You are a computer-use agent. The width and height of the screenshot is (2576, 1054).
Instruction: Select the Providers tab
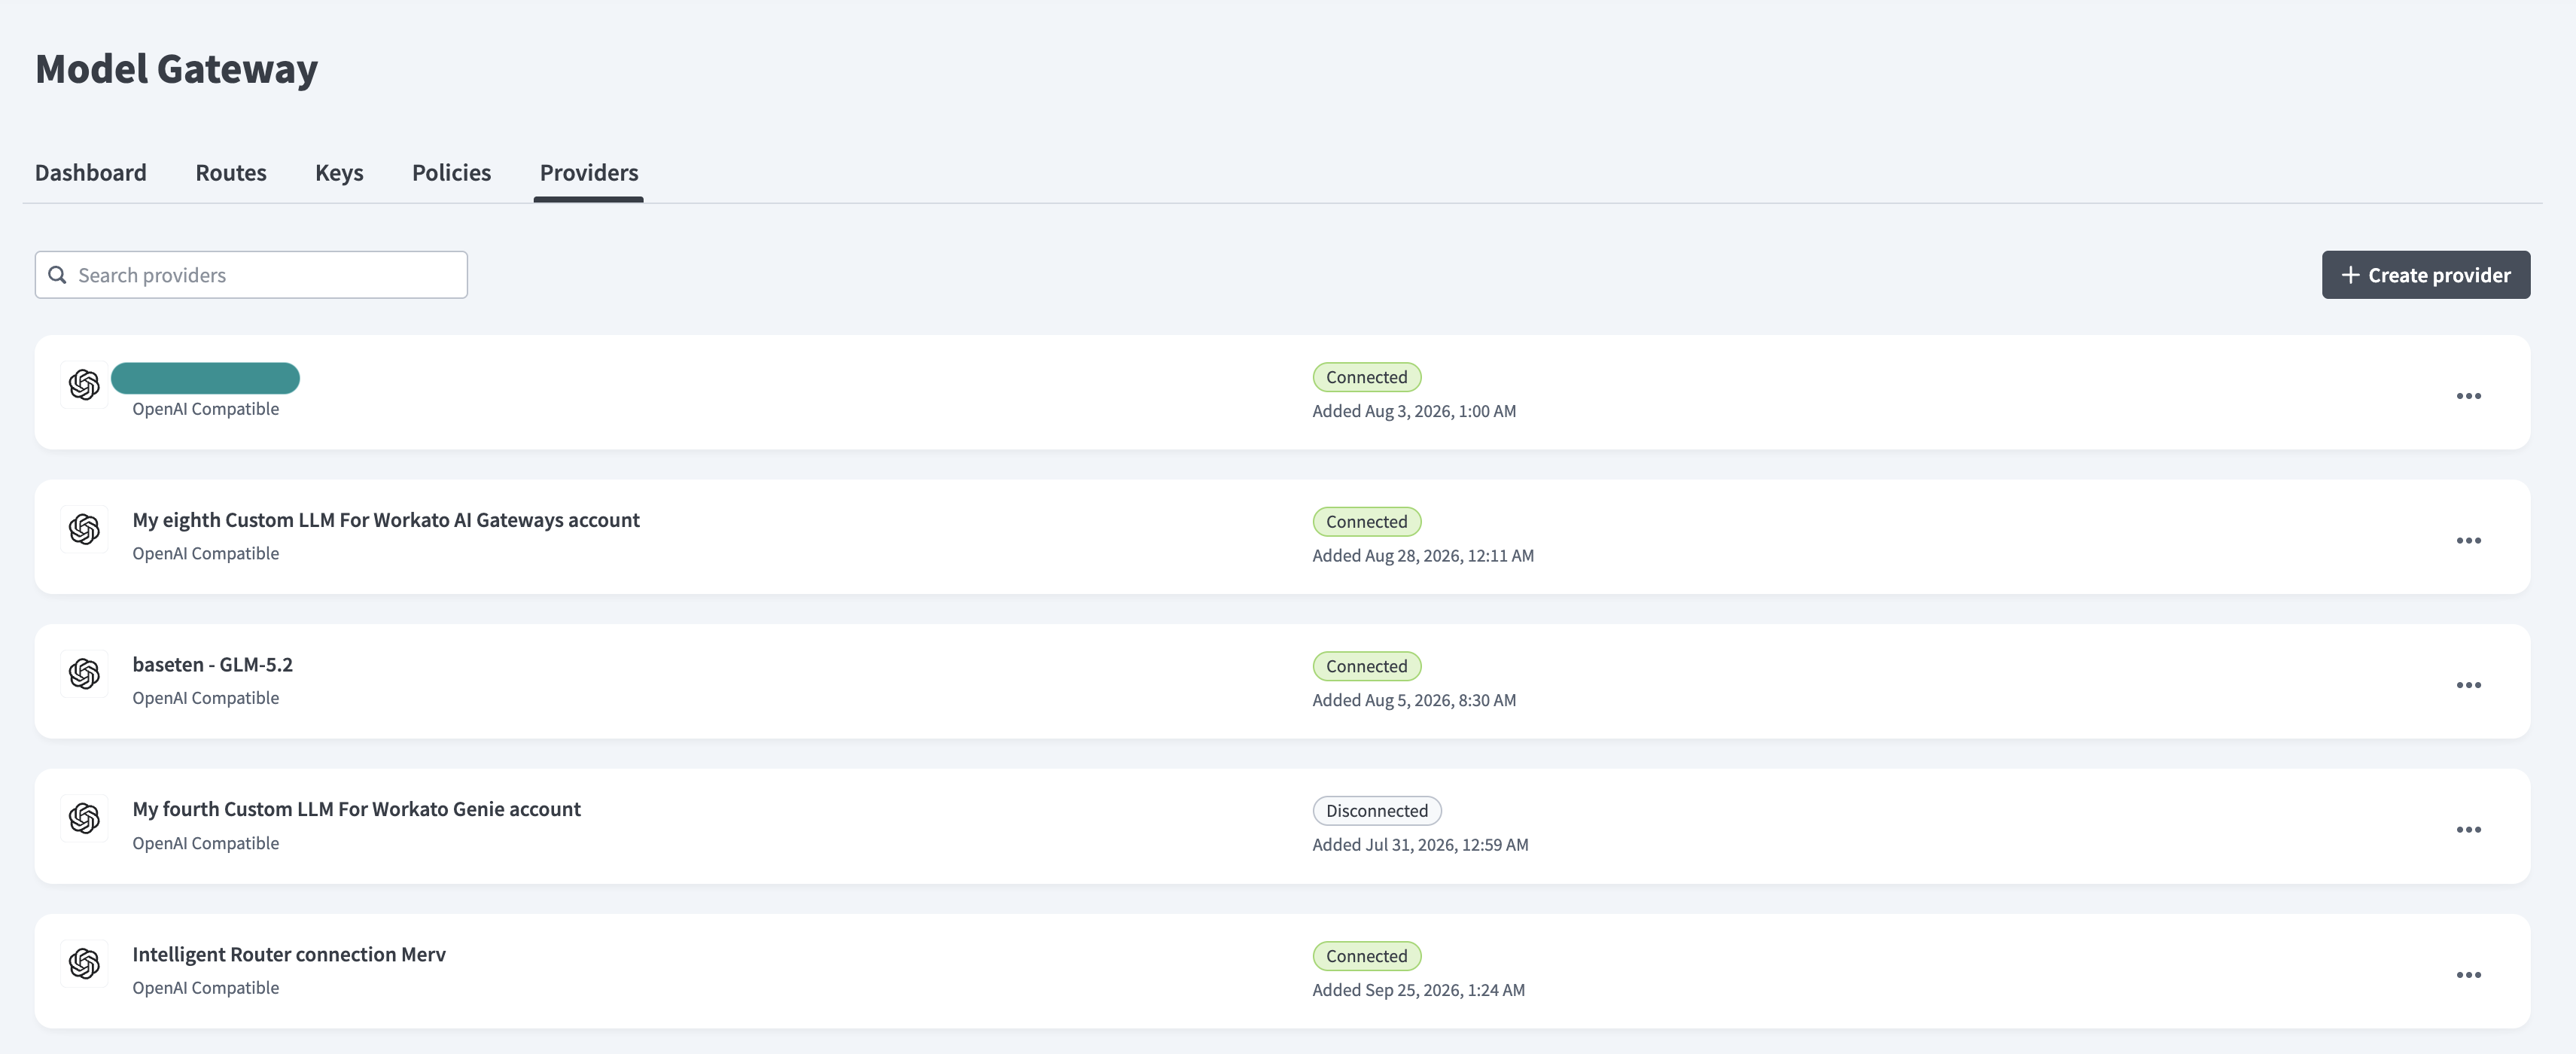coord(589,173)
